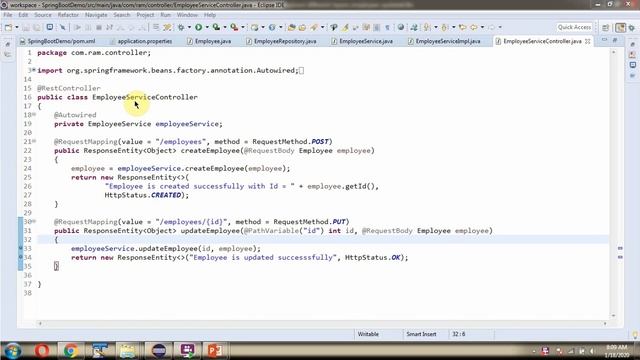
Task: Click the Skip All Breakpoints icon
Action: 62,27
